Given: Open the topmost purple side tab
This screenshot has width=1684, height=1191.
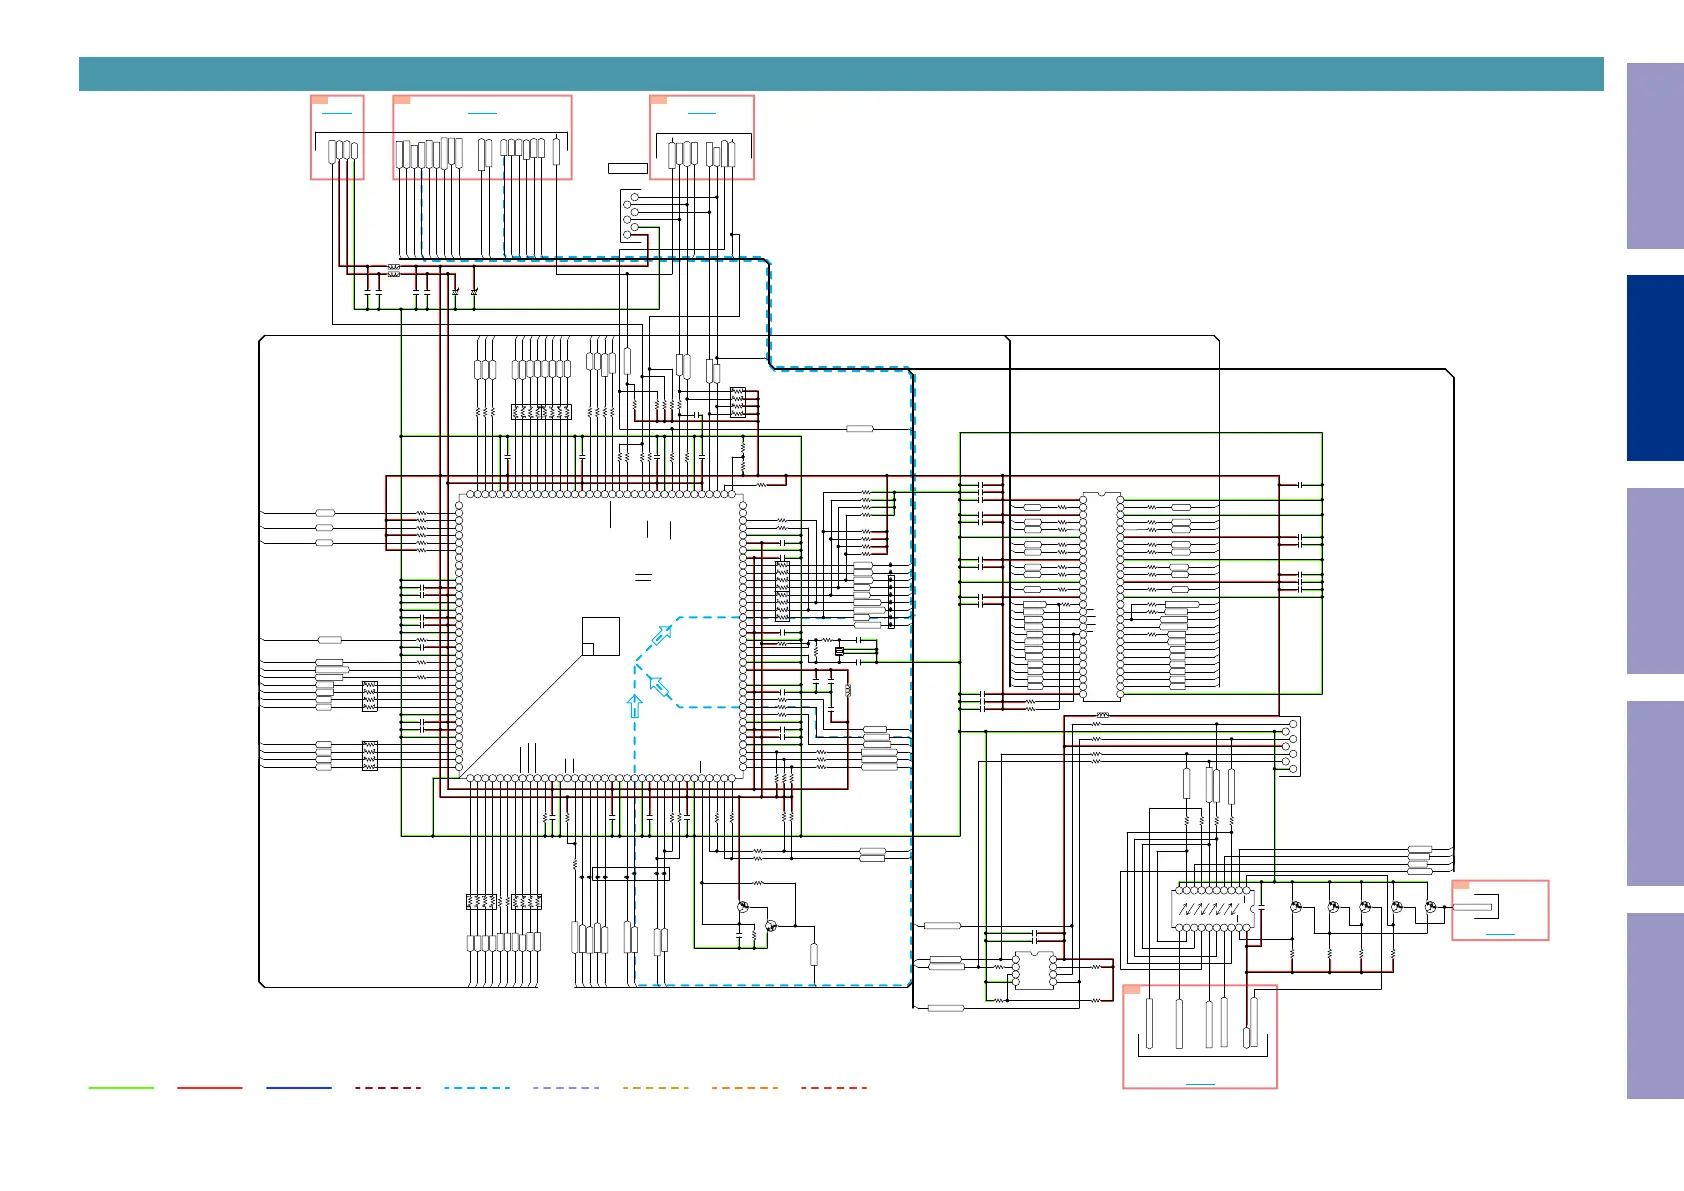Looking at the screenshot, I should pos(1655,156).
